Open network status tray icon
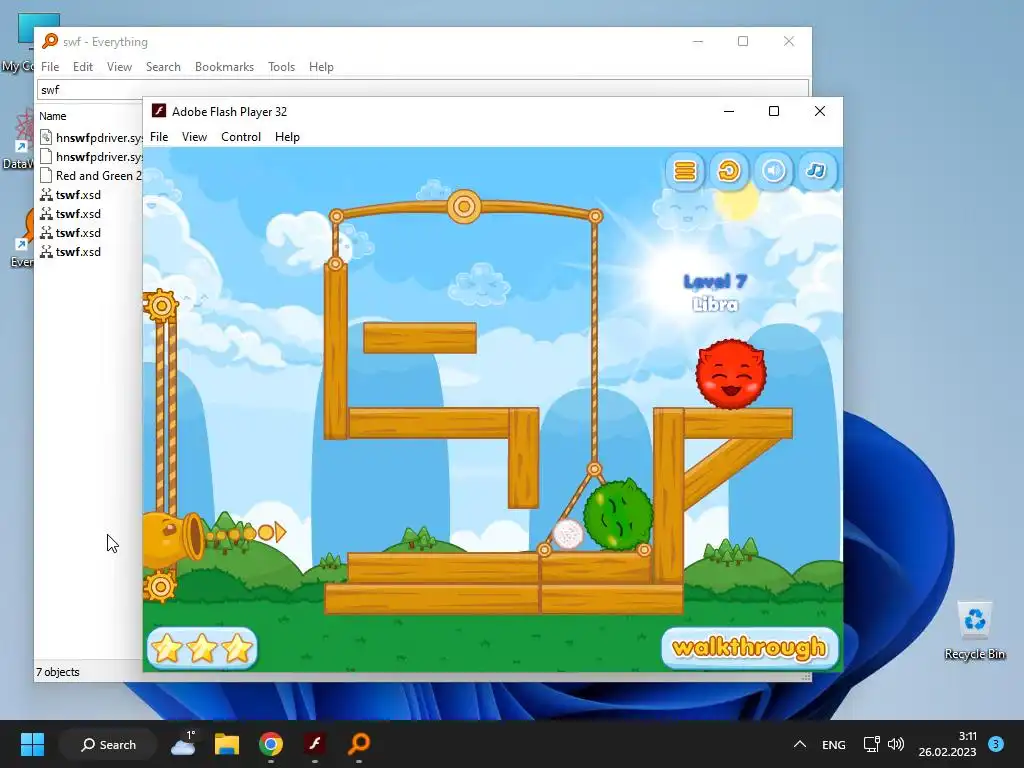This screenshot has height=768, width=1024. tap(871, 744)
